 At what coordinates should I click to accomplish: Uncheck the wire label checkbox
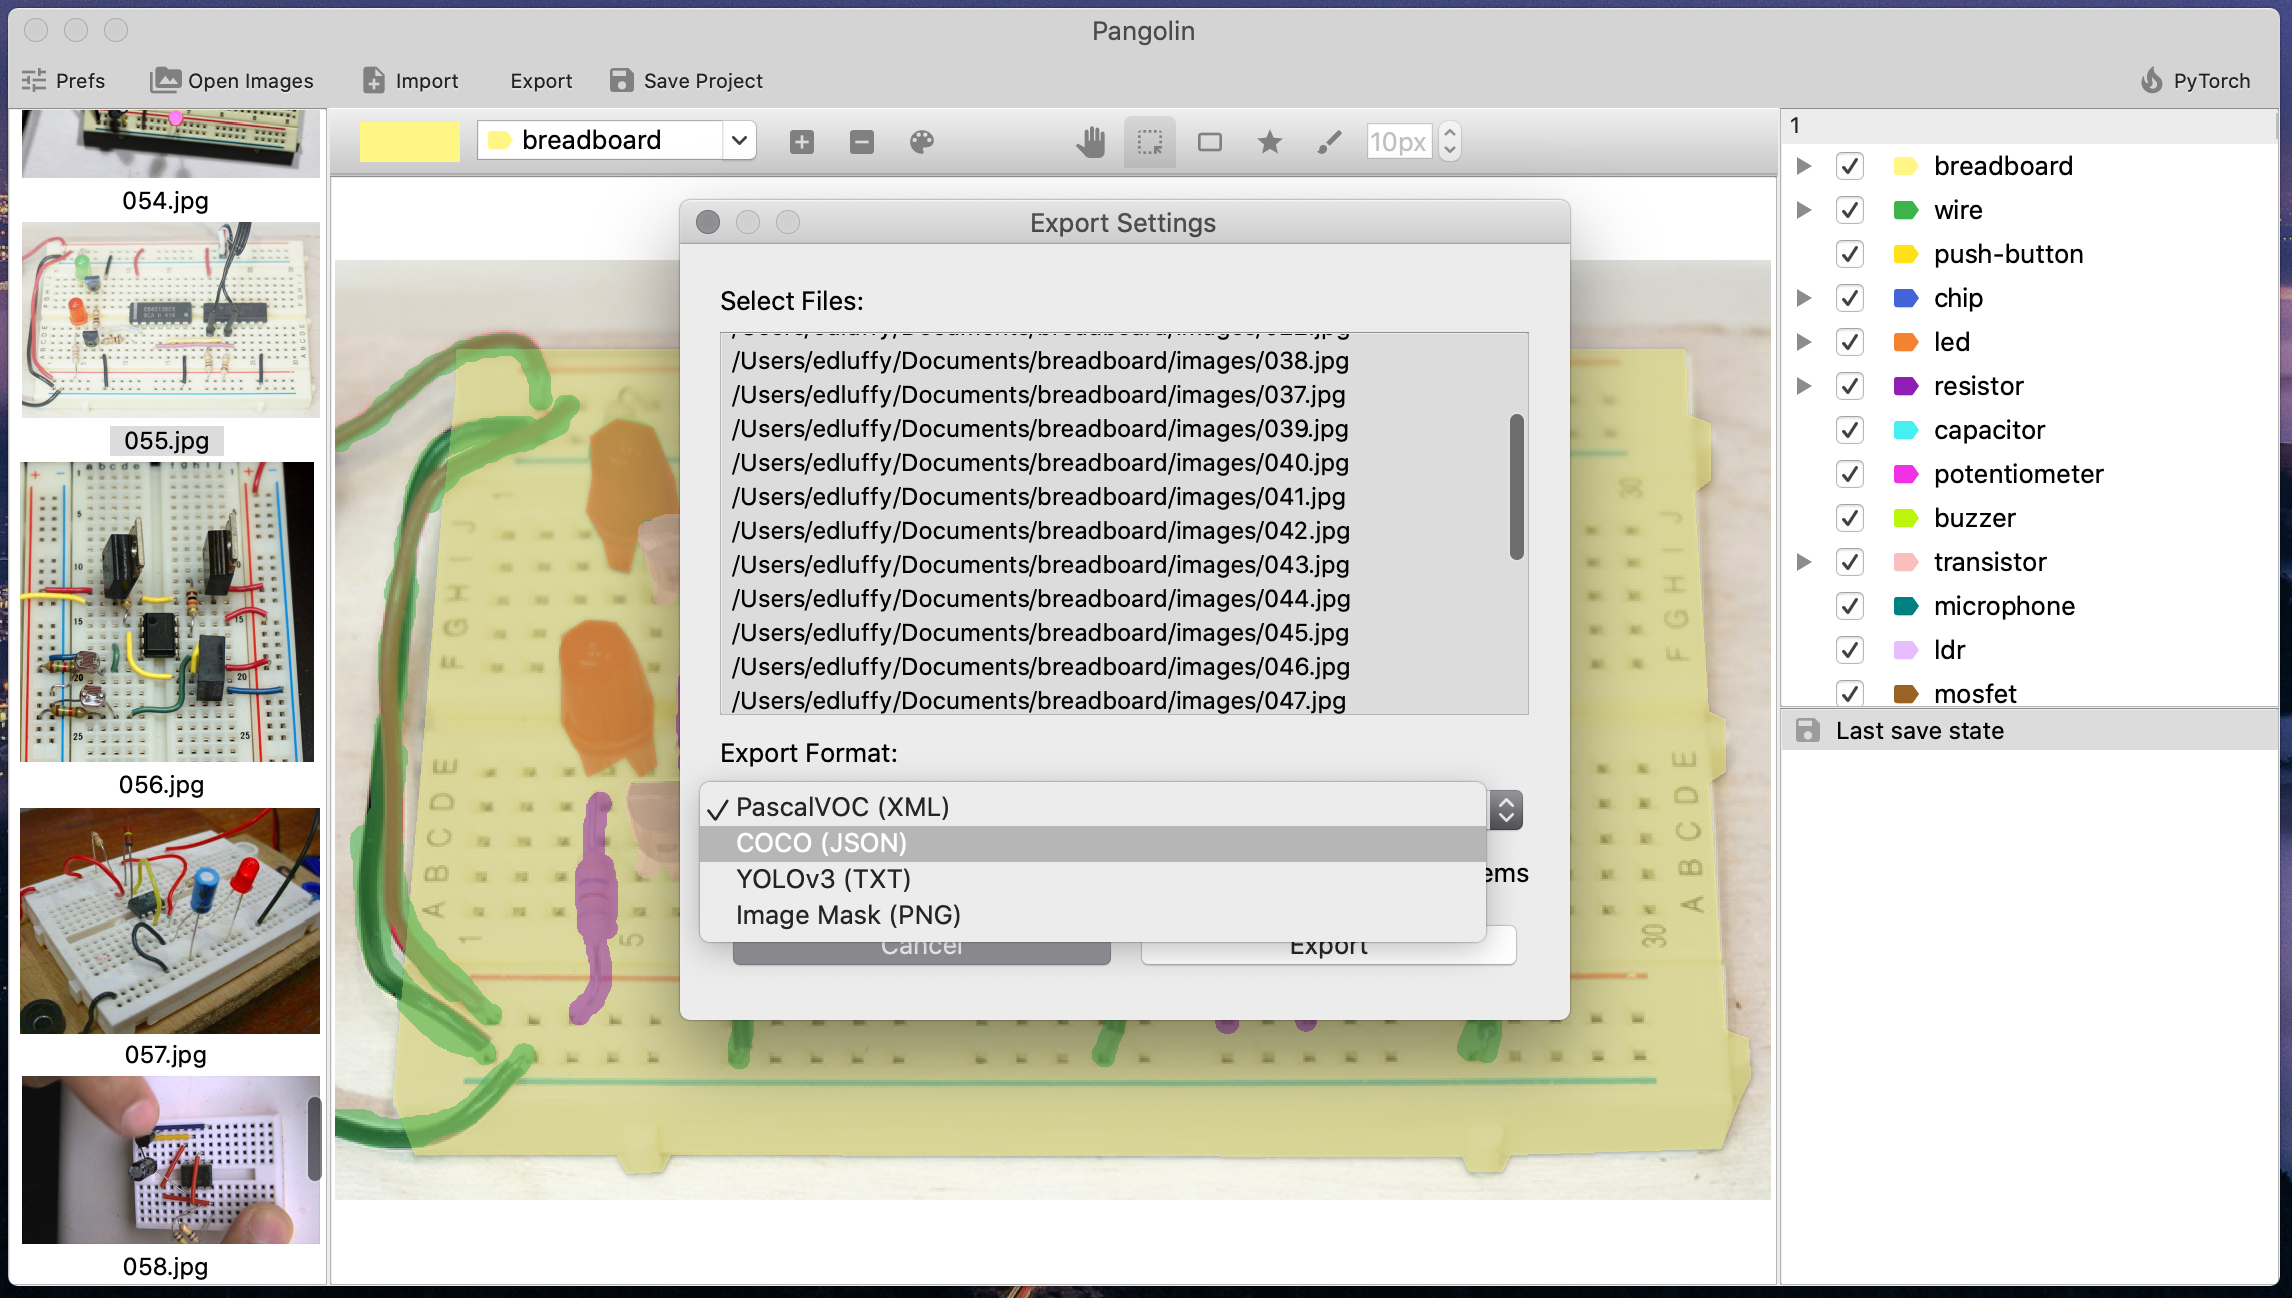click(1850, 210)
